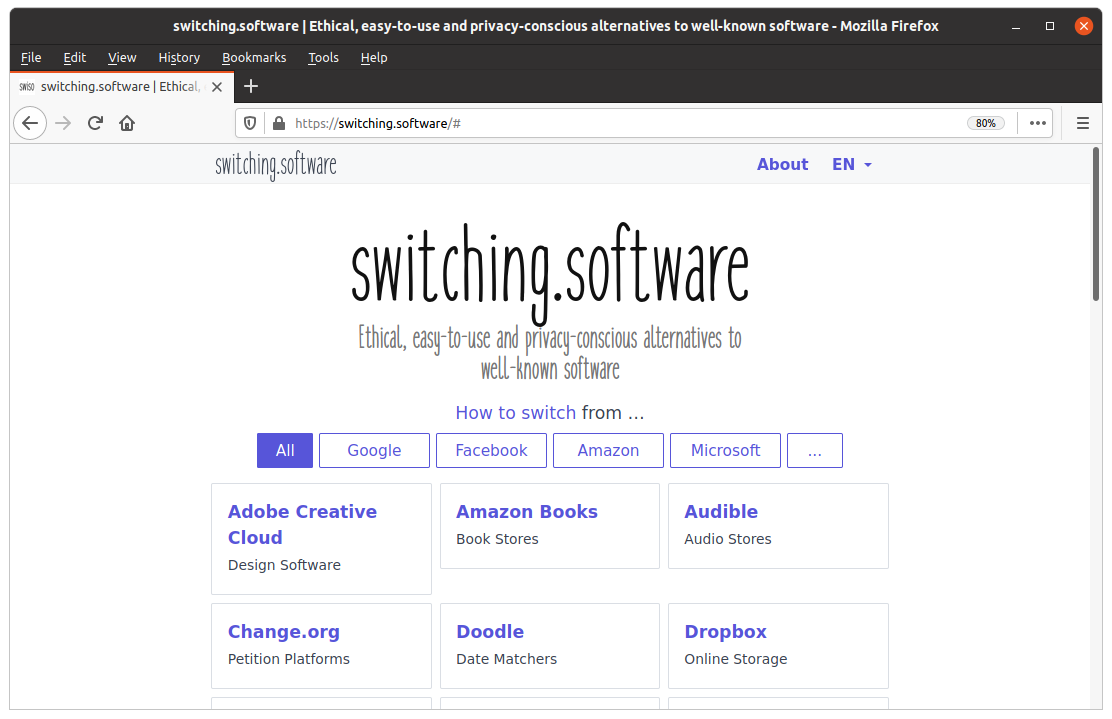Image resolution: width=1112 pixels, height=719 pixels.
Task: Filter alternatives by Google
Action: pos(374,450)
